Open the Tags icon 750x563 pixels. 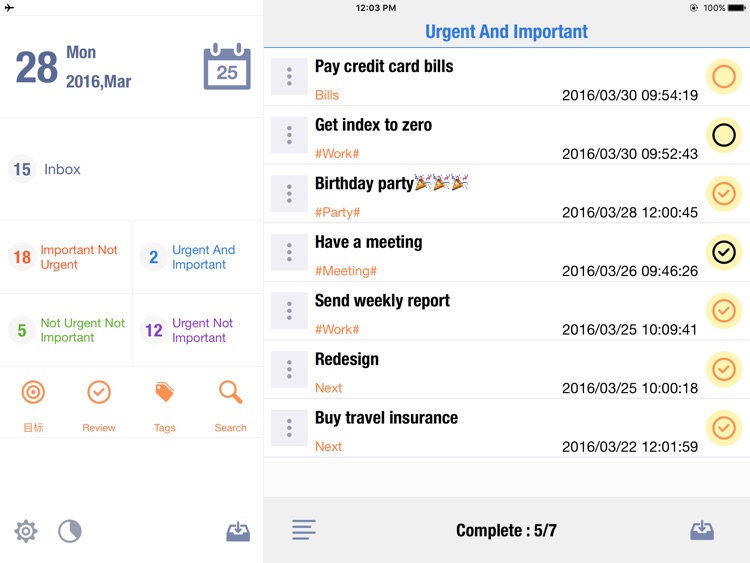click(x=165, y=392)
